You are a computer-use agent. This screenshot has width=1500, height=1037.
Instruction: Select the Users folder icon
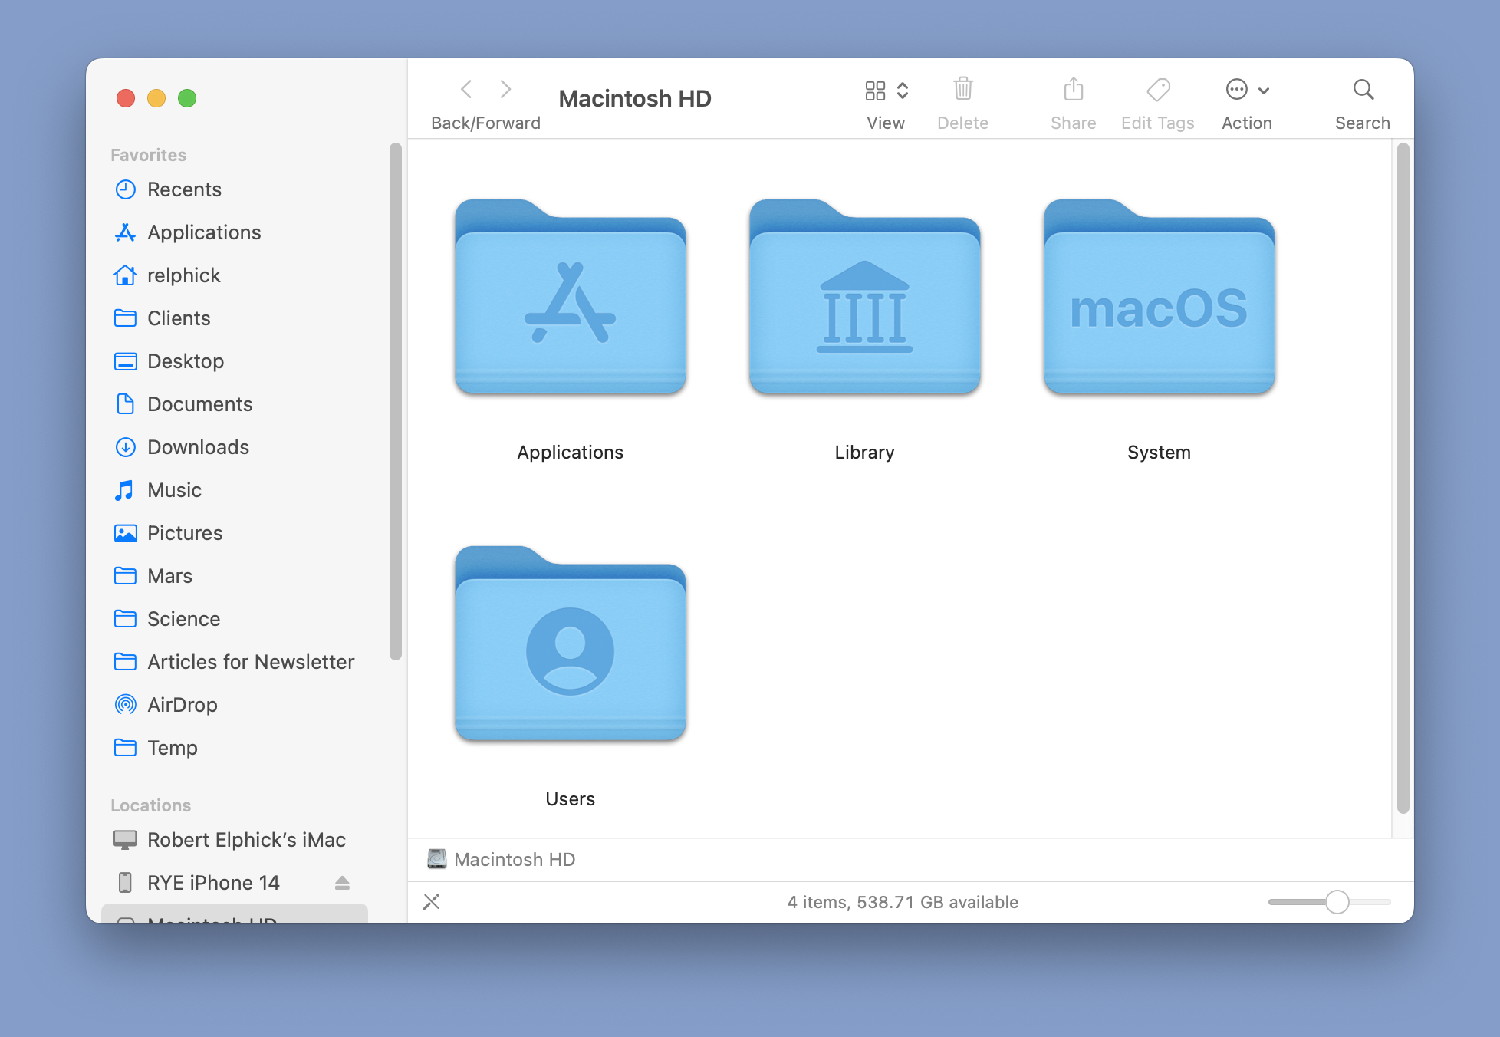pyautogui.click(x=571, y=644)
